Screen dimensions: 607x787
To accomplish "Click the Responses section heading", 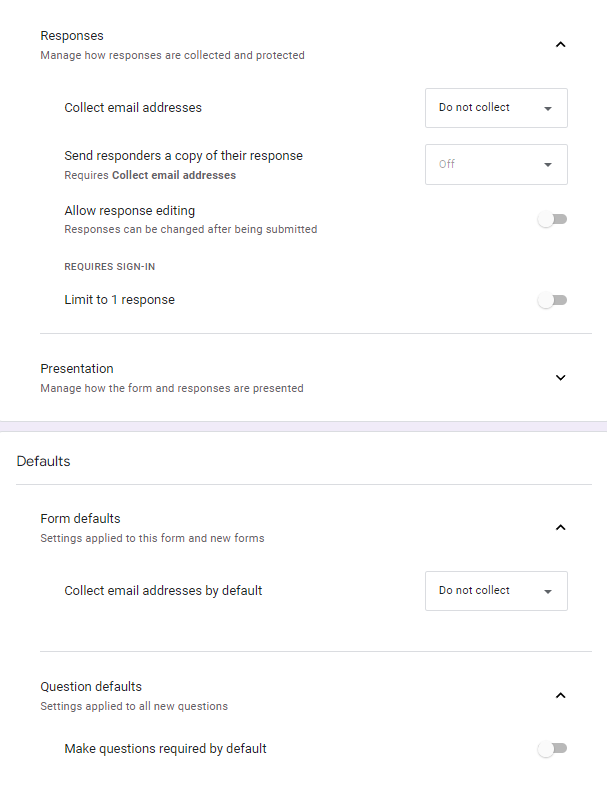I will (72, 36).
